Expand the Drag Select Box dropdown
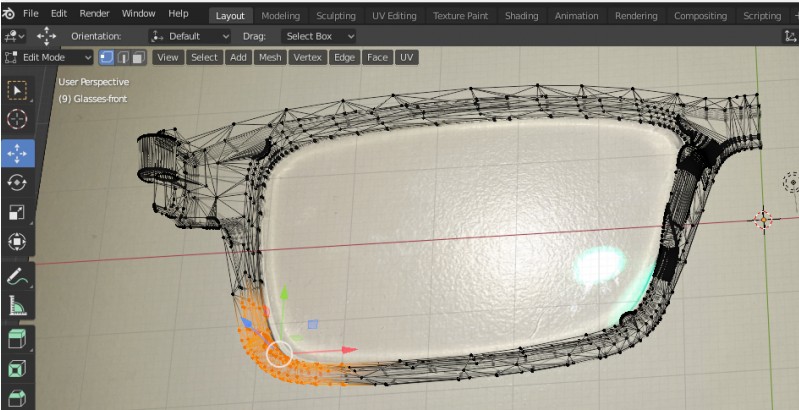This screenshot has width=799, height=410. click(x=320, y=36)
